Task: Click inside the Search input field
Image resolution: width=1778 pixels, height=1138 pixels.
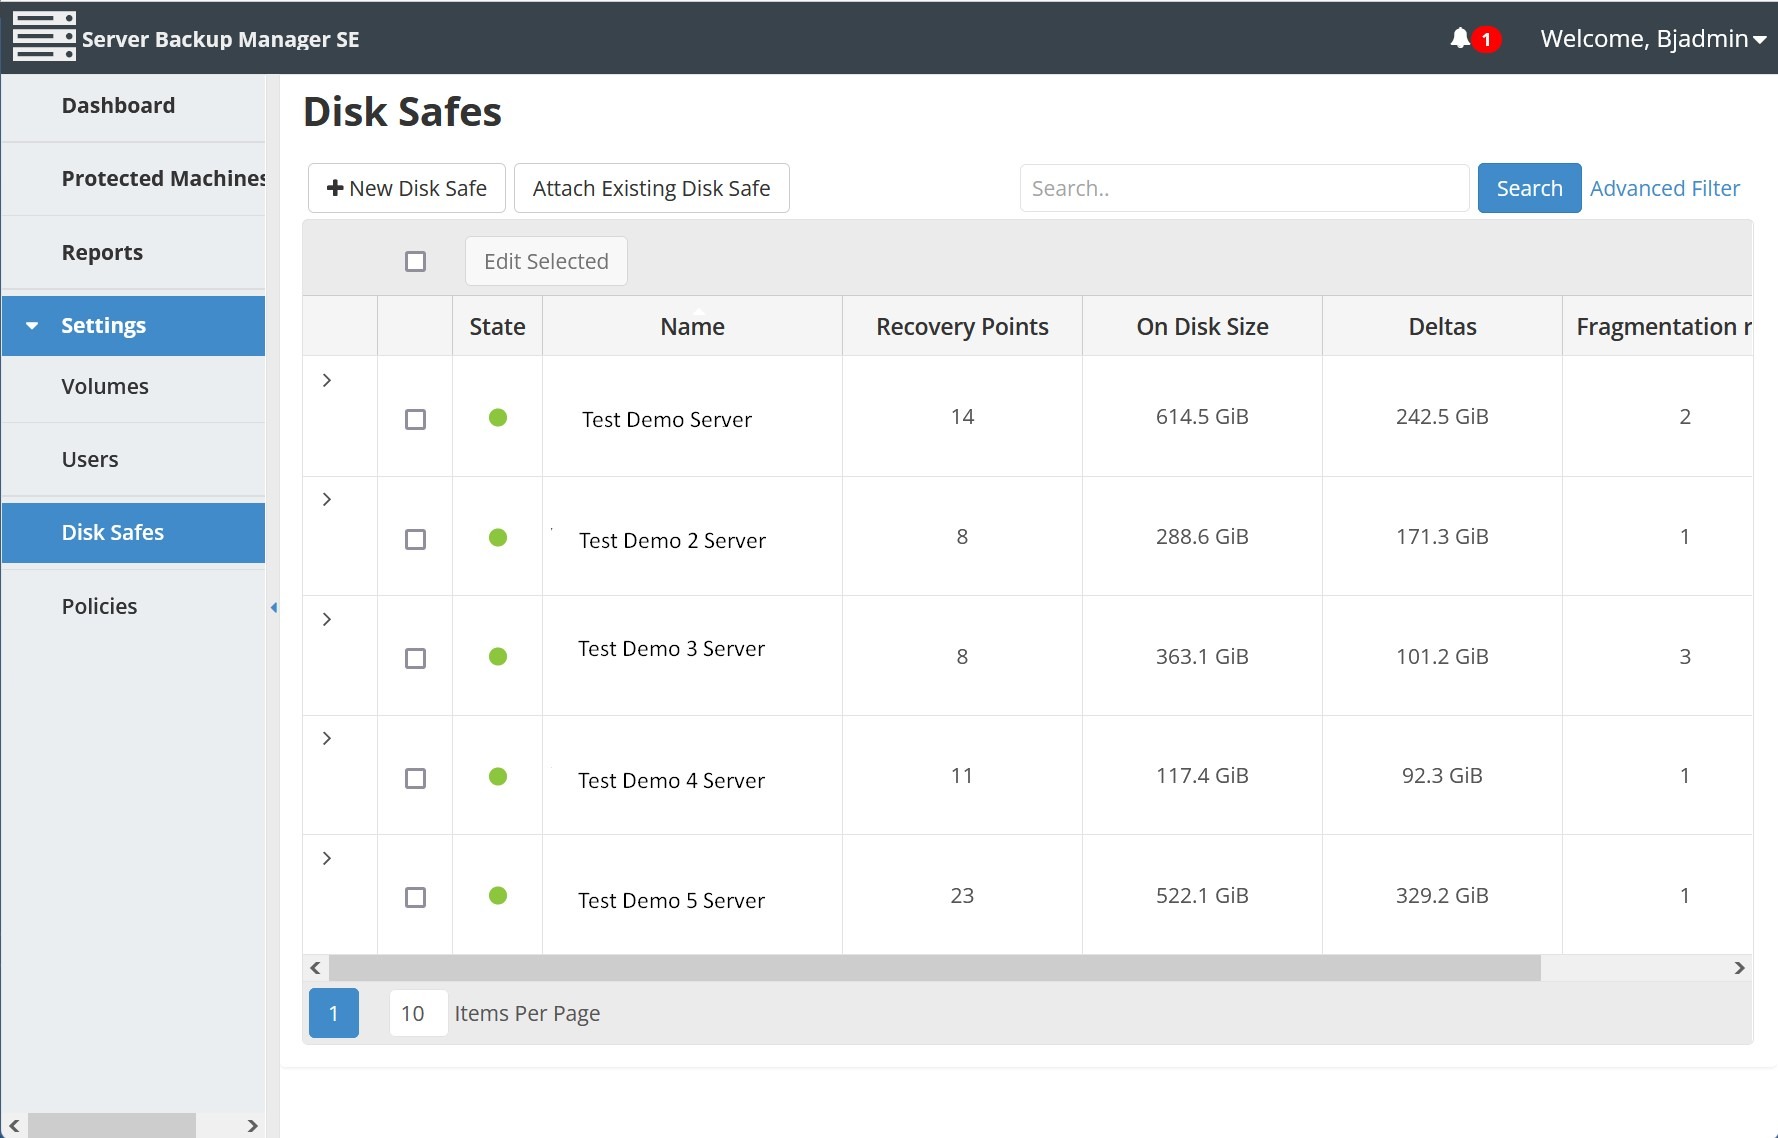Action: click(x=1243, y=188)
